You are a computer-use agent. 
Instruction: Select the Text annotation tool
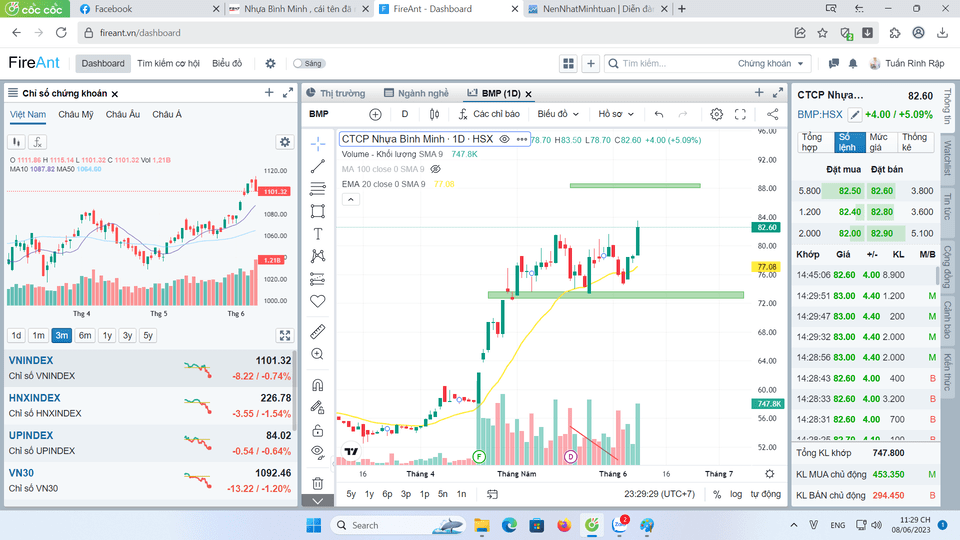pos(318,234)
